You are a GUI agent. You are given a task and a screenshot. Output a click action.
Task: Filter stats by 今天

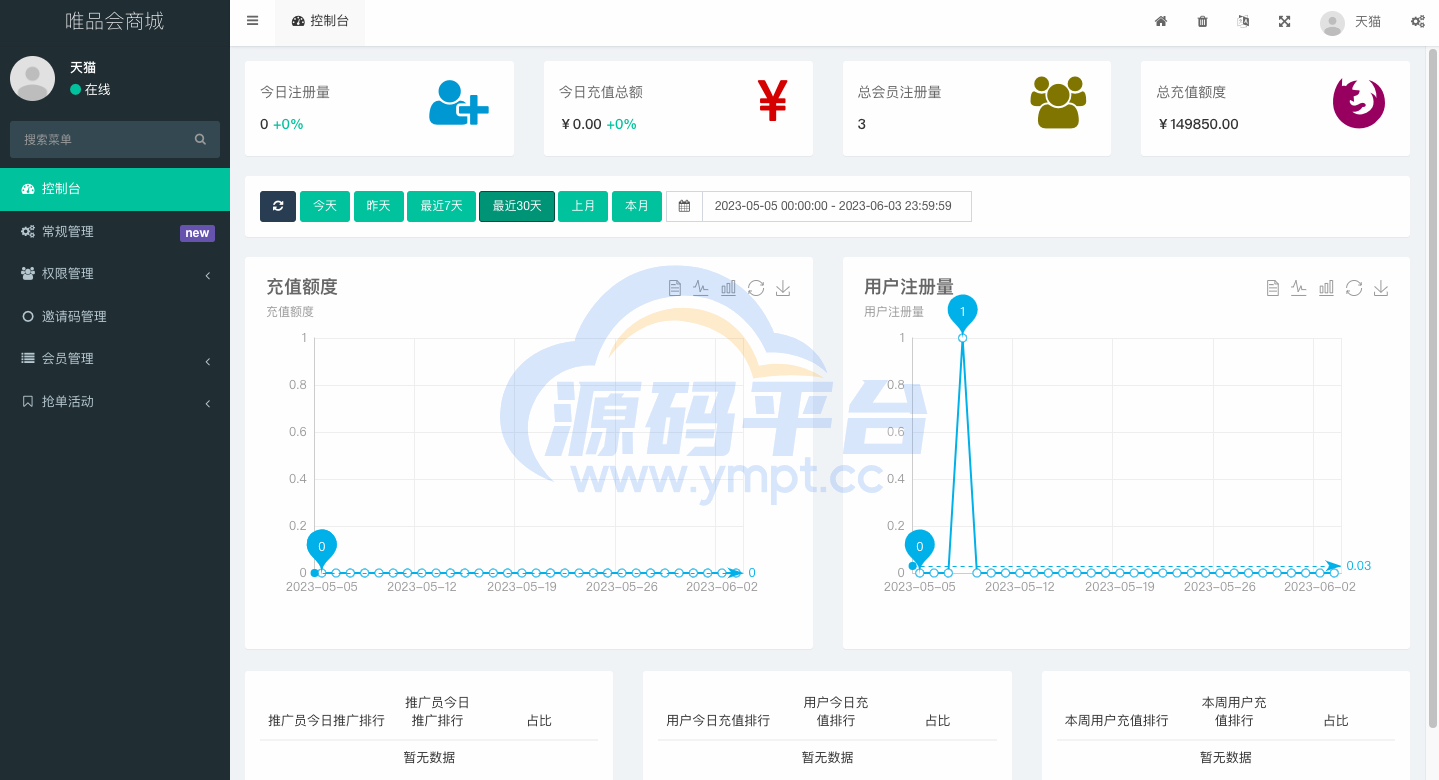[x=325, y=206]
